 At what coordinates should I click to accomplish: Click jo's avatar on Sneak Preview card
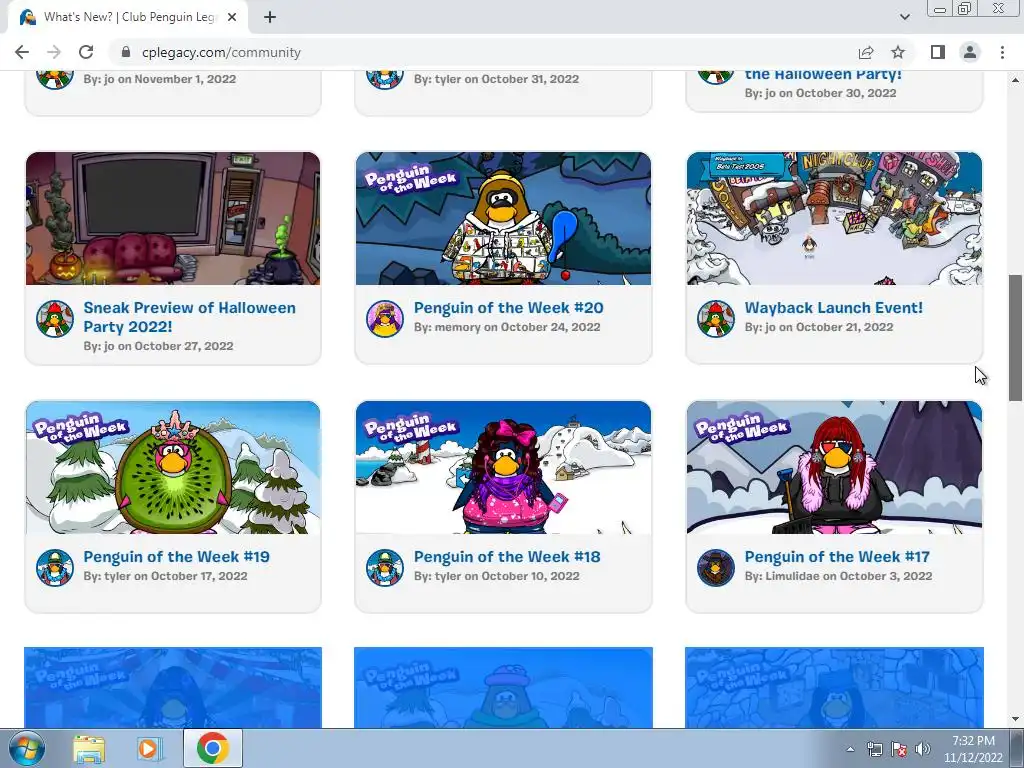point(55,319)
